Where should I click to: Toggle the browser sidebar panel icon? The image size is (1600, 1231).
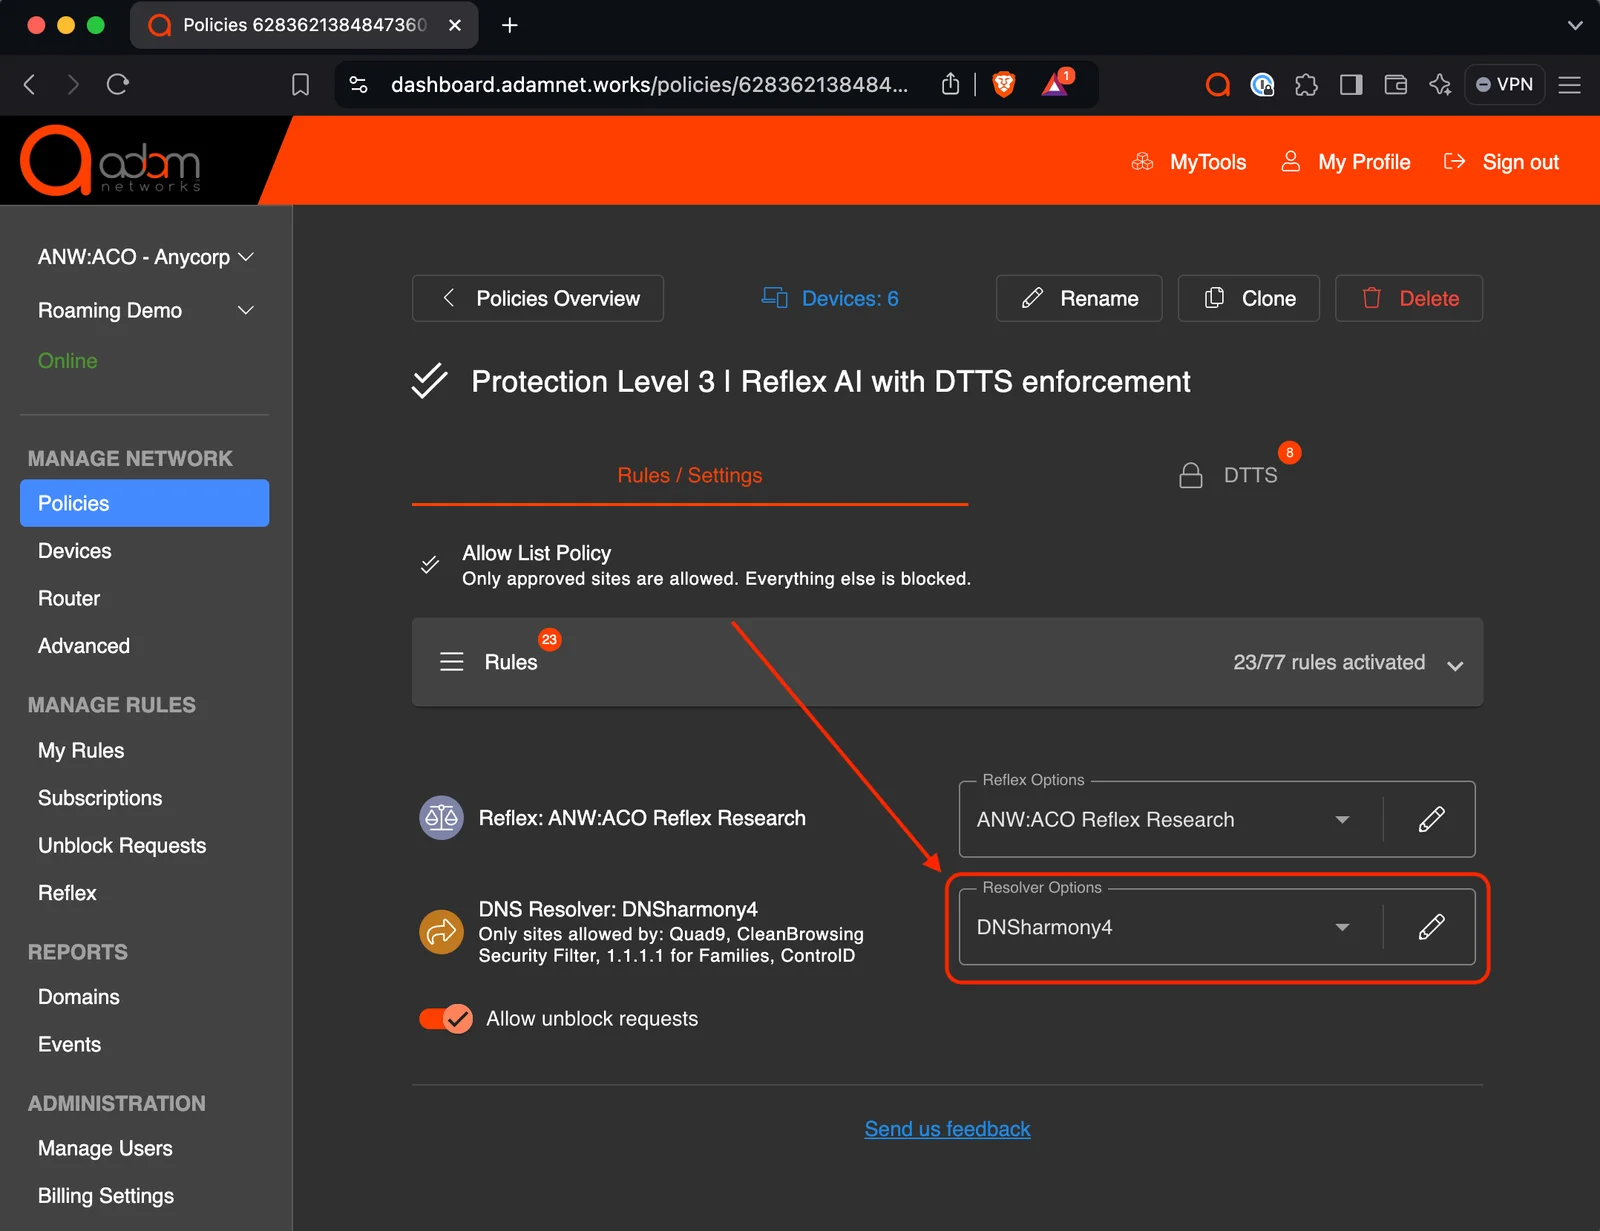point(1351,85)
